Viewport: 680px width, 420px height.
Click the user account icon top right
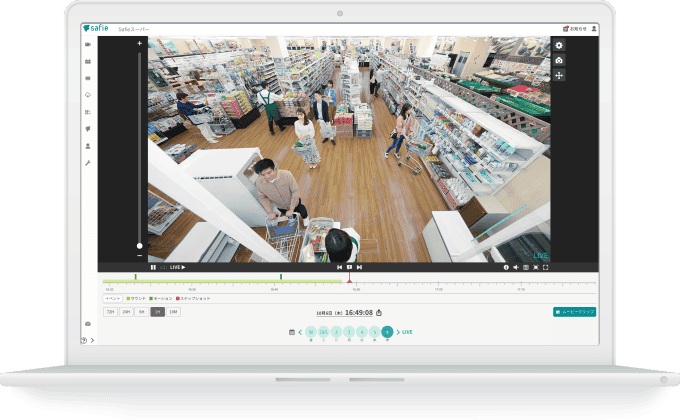595,29
